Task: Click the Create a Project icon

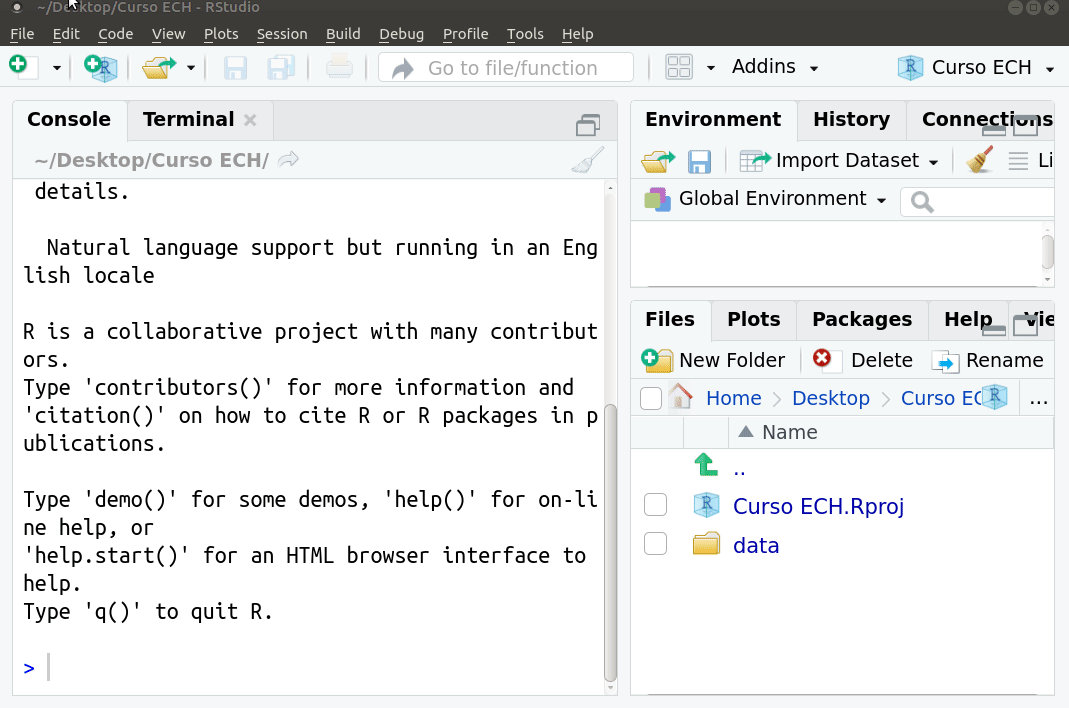Action: (101, 68)
